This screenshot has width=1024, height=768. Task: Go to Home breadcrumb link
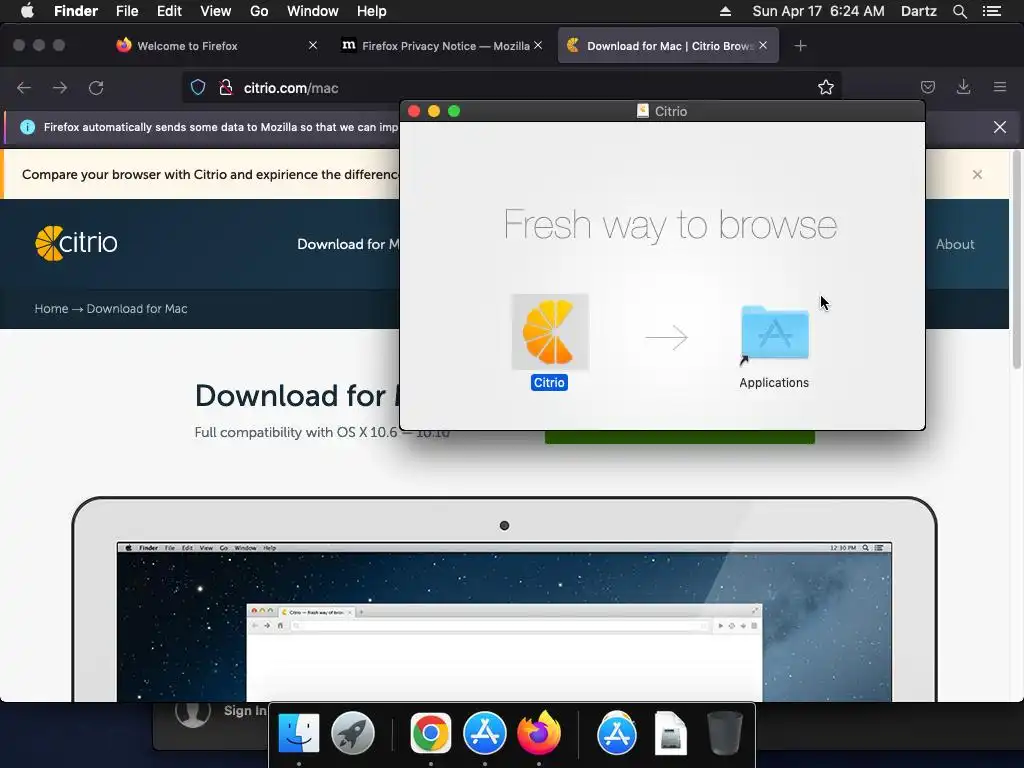point(51,308)
